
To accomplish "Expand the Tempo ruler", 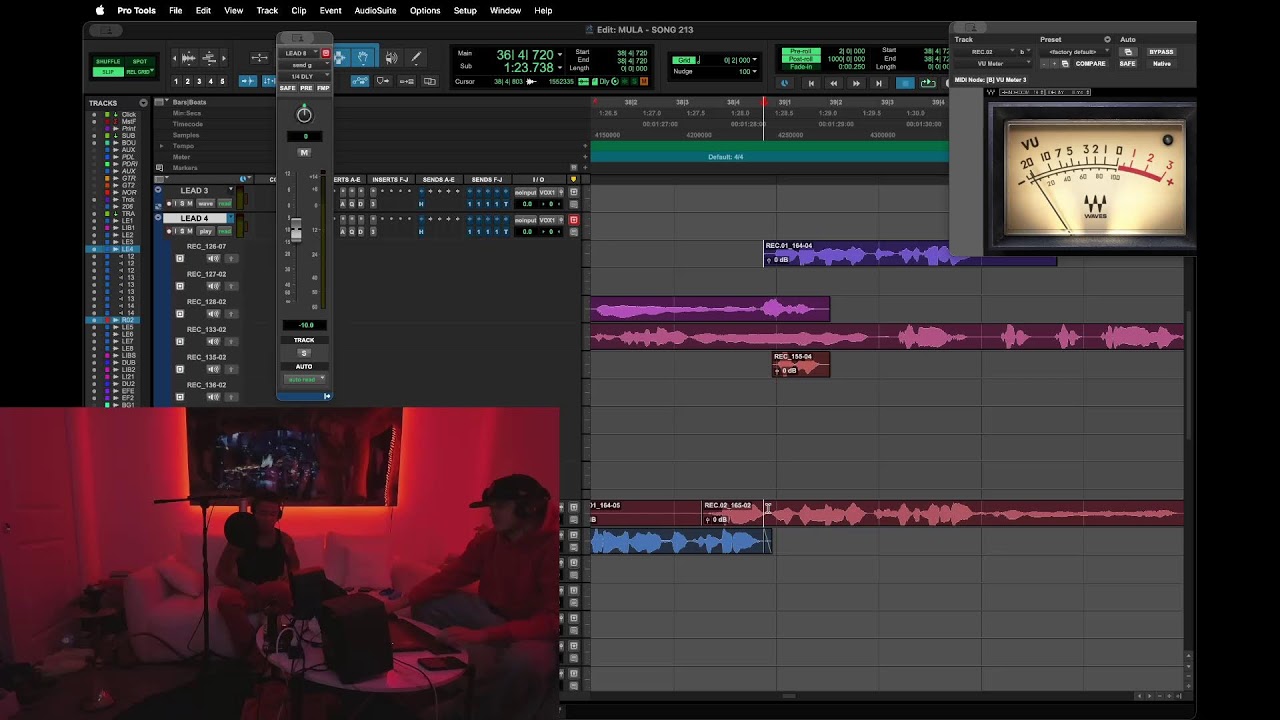I will pyautogui.click(x=161, y=146).
